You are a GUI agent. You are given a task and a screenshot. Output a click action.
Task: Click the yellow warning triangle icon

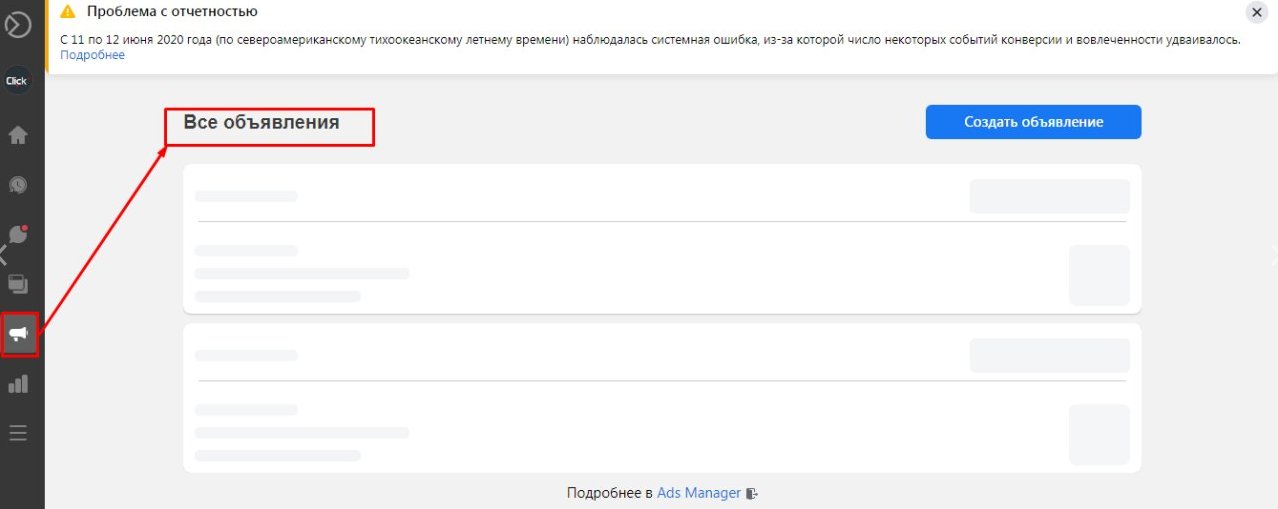(68, 12)
